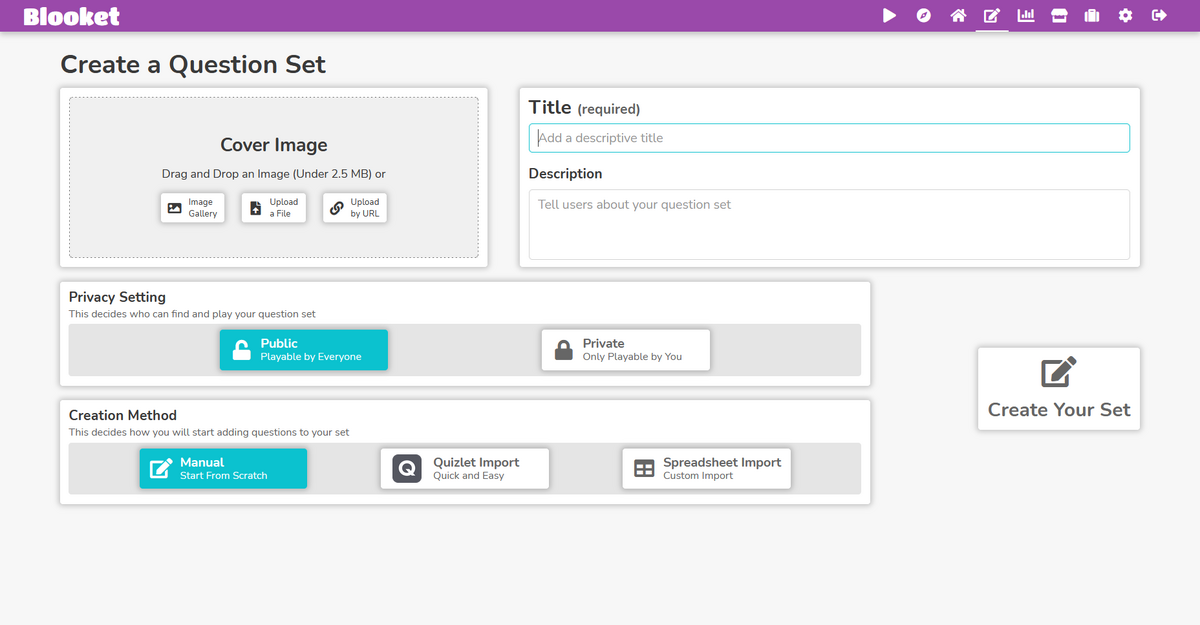Select the Play icon in the navbar

(889, 15)
